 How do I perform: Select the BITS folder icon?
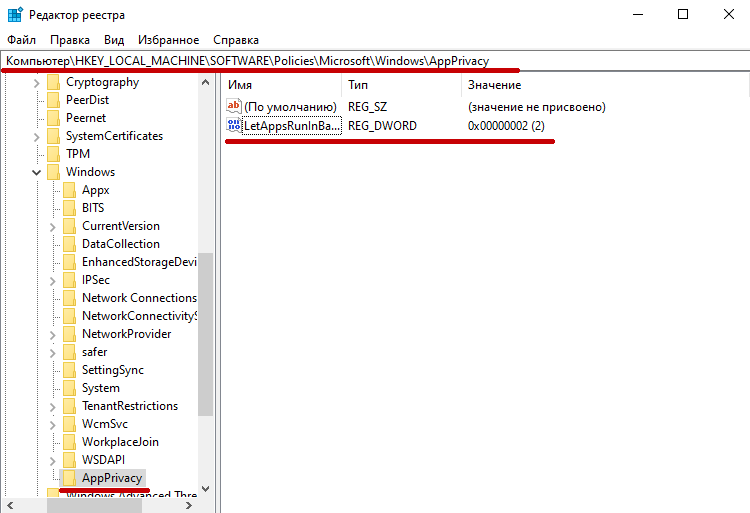pyautogui.click(x=69, y=208)
